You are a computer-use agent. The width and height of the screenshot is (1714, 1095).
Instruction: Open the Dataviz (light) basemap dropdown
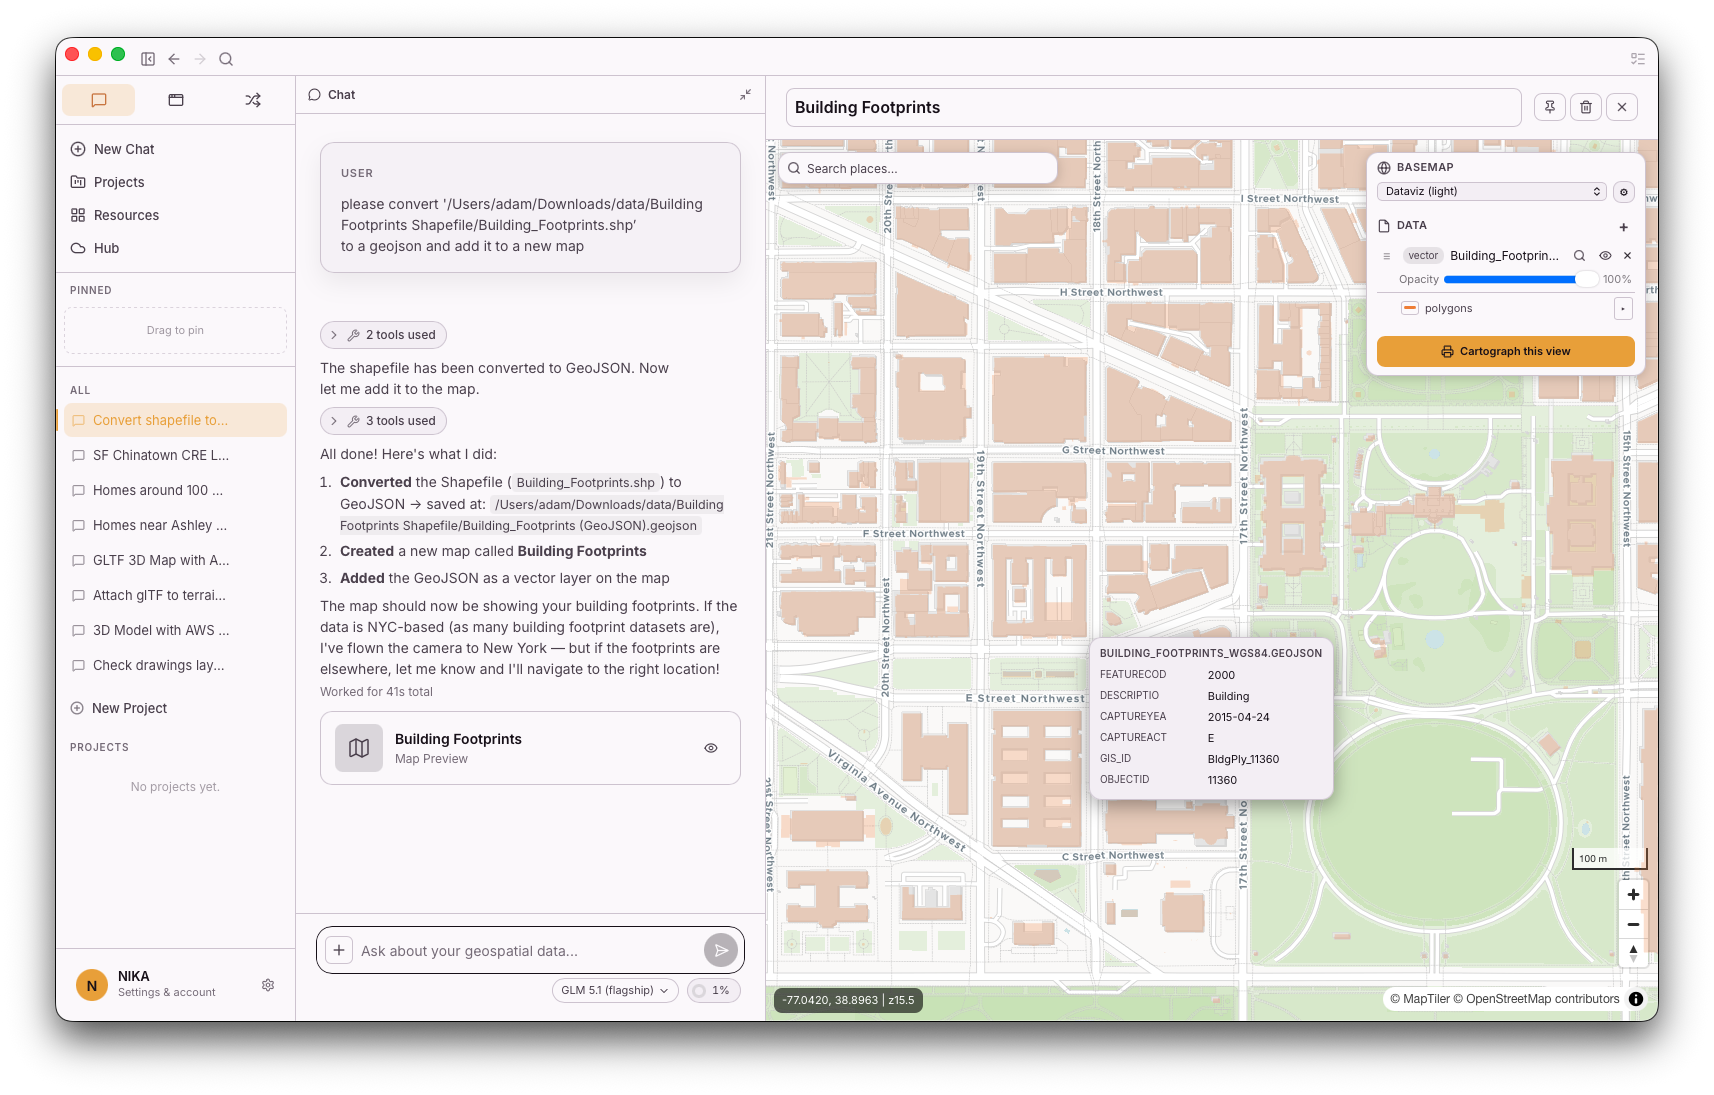point(1492,191)
